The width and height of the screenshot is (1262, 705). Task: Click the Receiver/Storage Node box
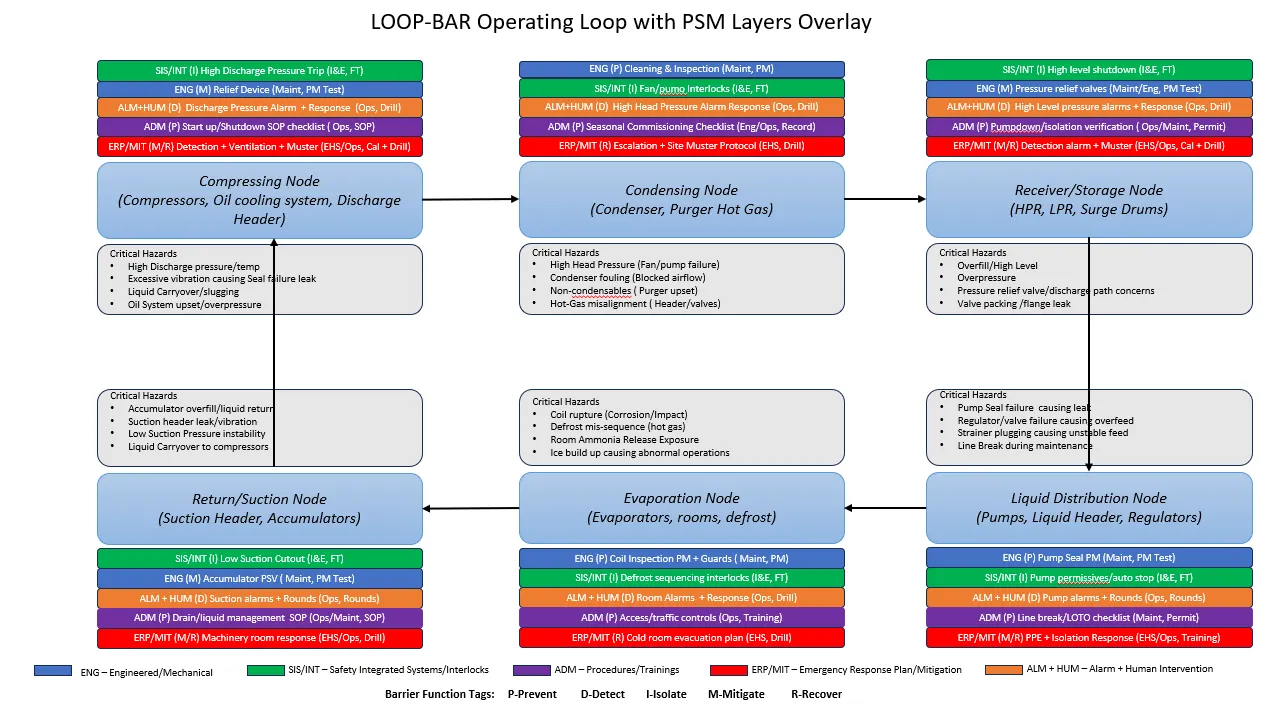coord(1088,199)
